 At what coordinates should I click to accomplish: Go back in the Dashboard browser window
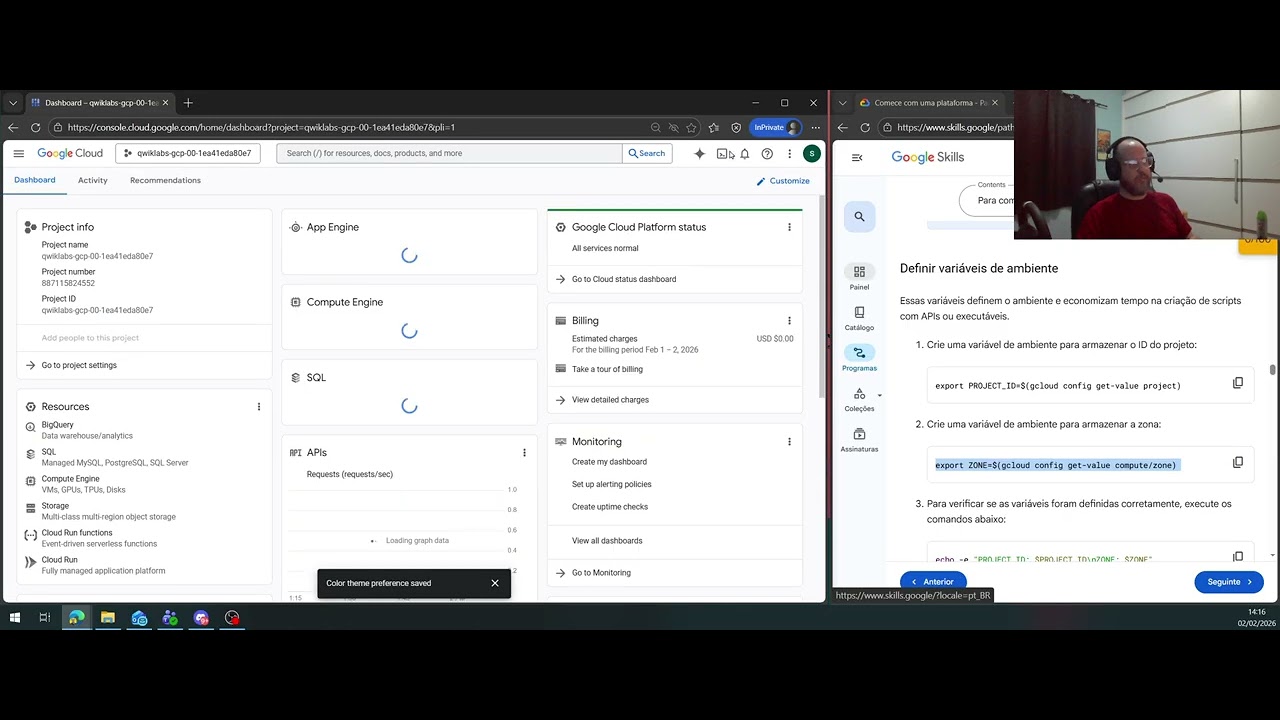(13, 127)
